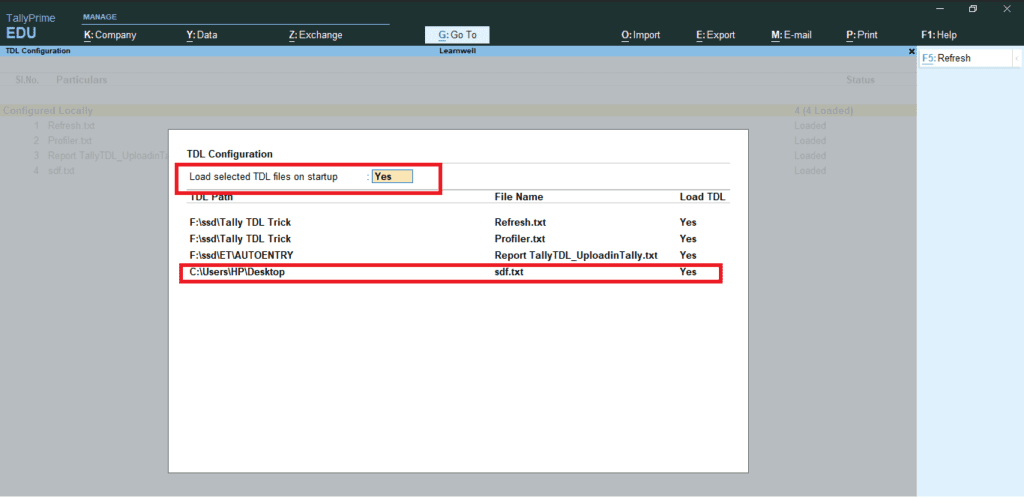Collapse the right button panel arrow
This screenshot has width=1024, height=498.
(x=1017, y=59)
